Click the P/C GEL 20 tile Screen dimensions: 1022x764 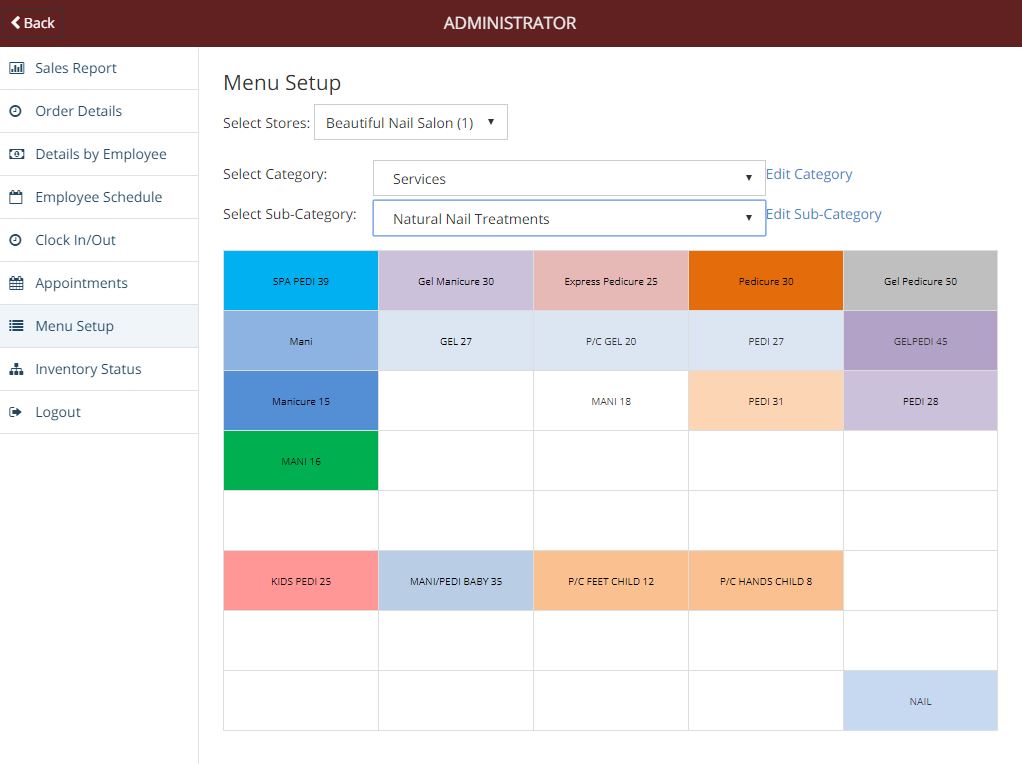pyautogui.click(x=611, y=341)
